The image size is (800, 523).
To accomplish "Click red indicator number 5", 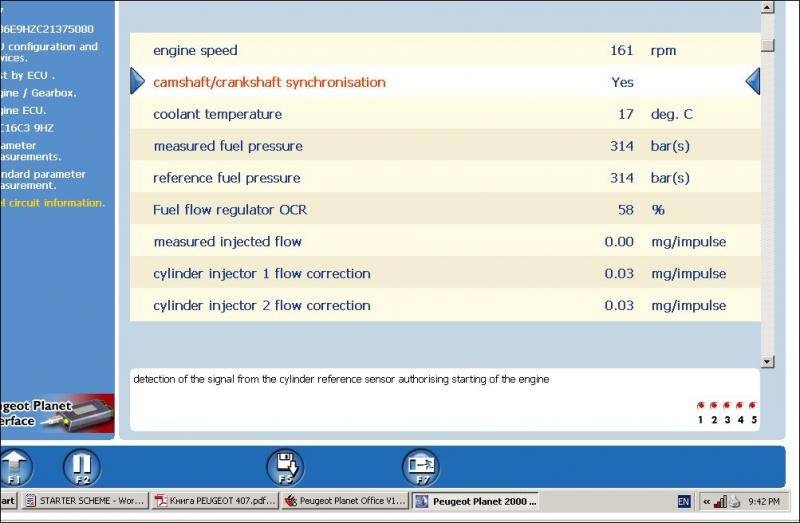I will [753, 407].
